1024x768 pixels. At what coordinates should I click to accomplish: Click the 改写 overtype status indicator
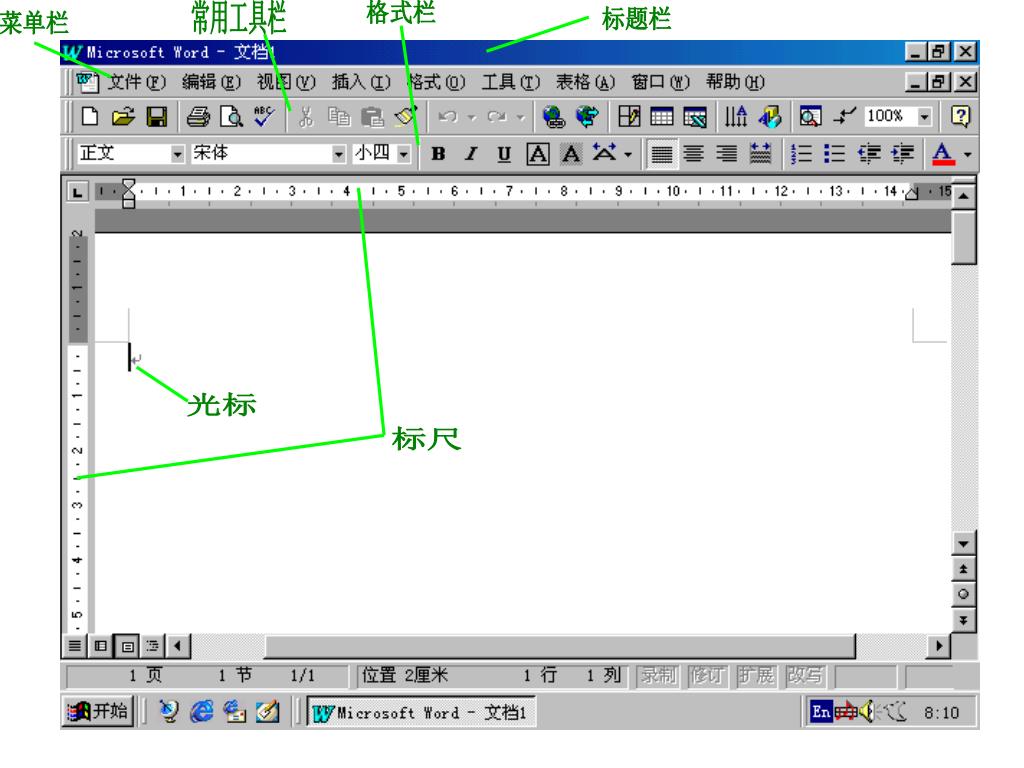coord(805,675)
